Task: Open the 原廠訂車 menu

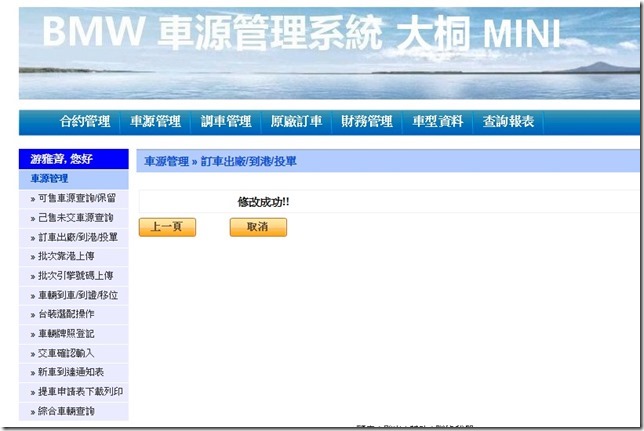Action: point(296,122)
